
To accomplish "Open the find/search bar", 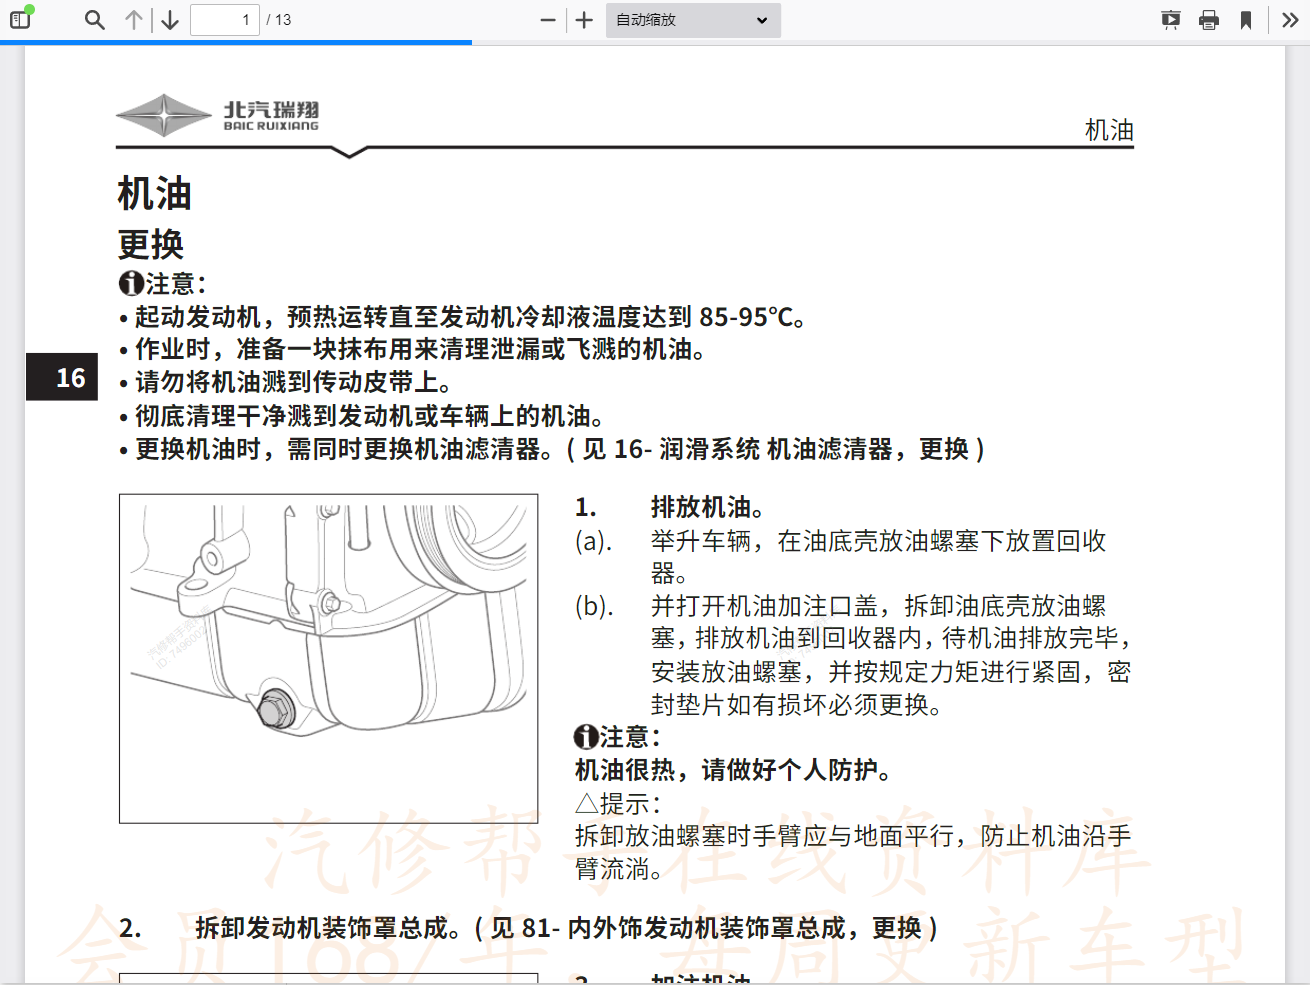I will coord(94,19).
